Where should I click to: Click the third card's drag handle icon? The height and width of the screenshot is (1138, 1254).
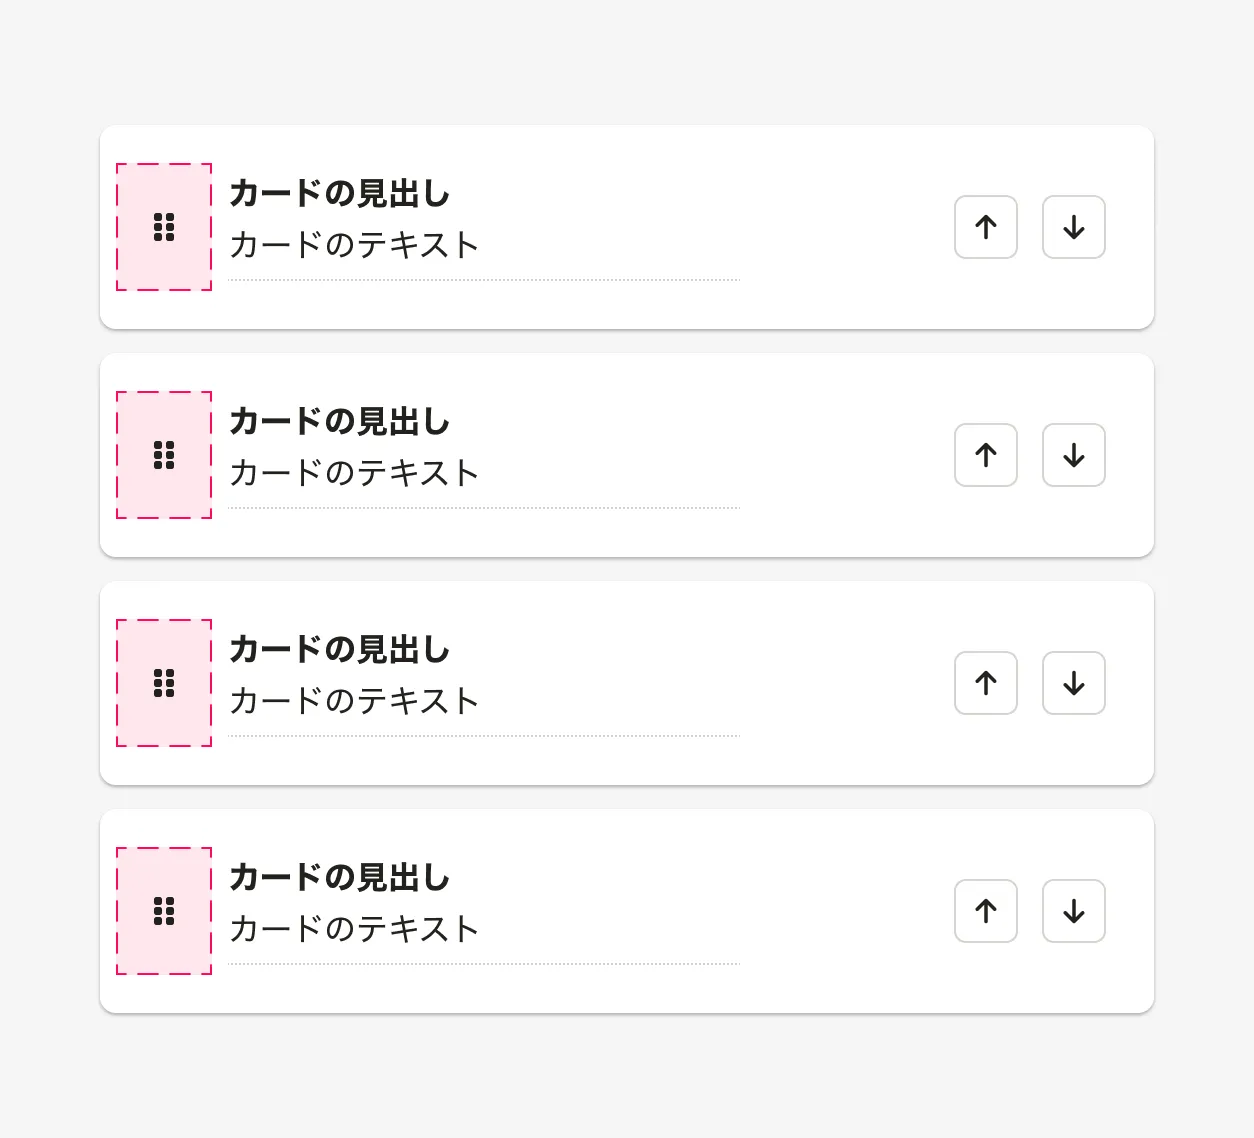(164, 683)
